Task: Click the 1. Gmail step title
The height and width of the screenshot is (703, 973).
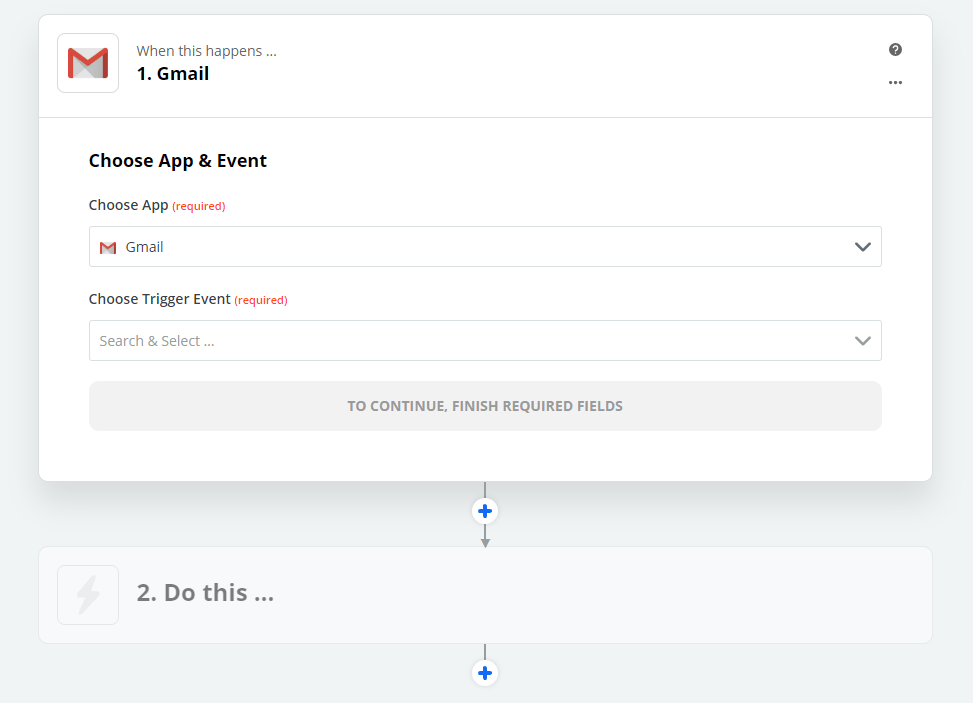Action: click(x=173, y=74)
